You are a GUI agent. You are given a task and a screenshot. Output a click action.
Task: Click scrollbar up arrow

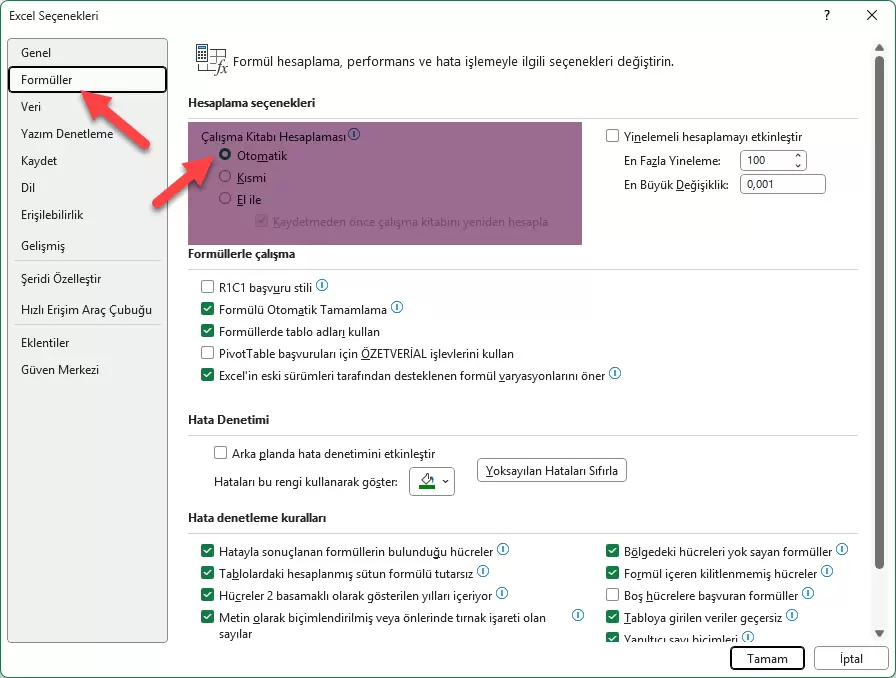pyautogui.click(x=879, y=47)
